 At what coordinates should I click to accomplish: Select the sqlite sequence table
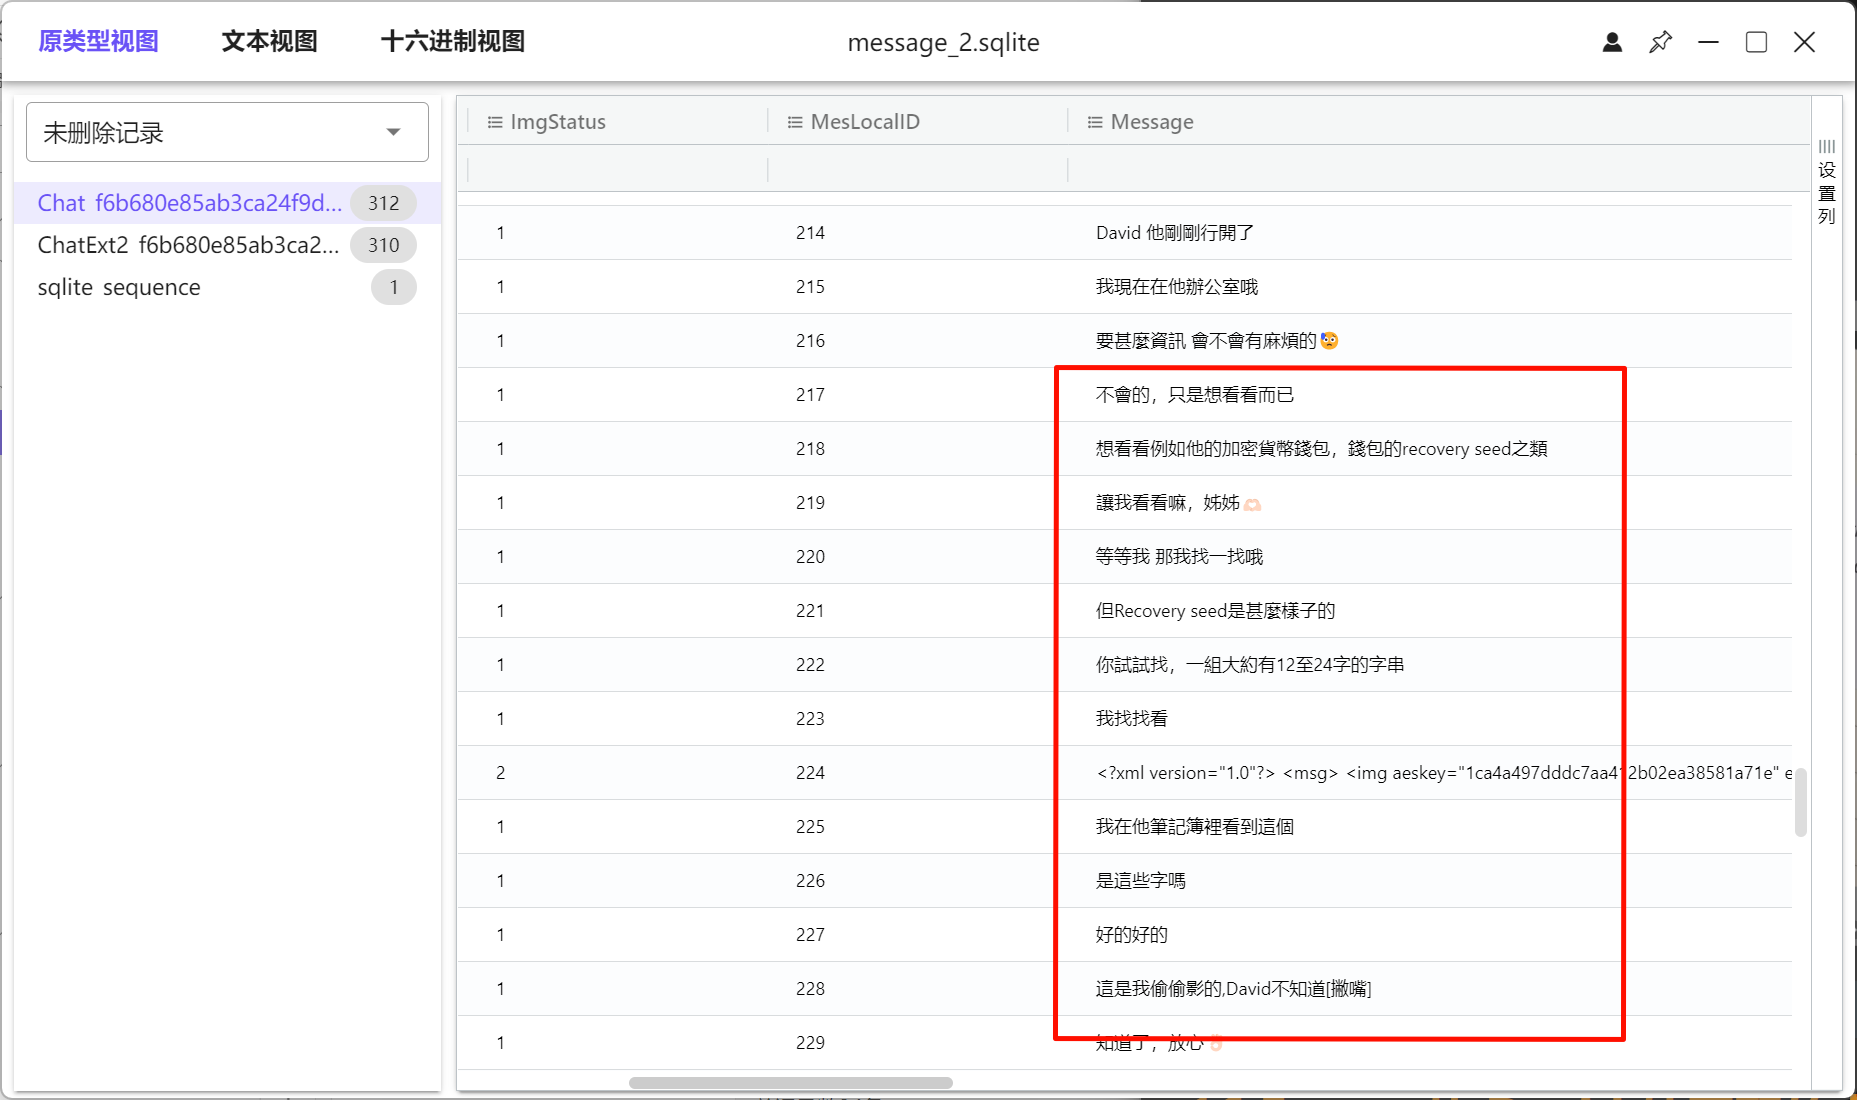coord(119,287)
